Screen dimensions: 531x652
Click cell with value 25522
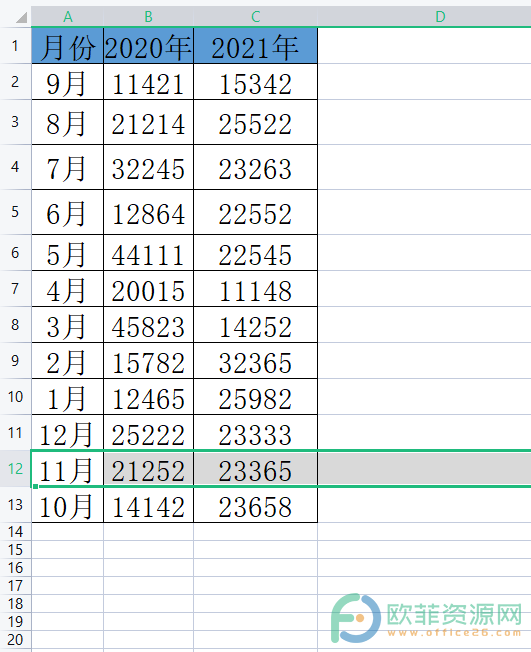click(255, 122)
